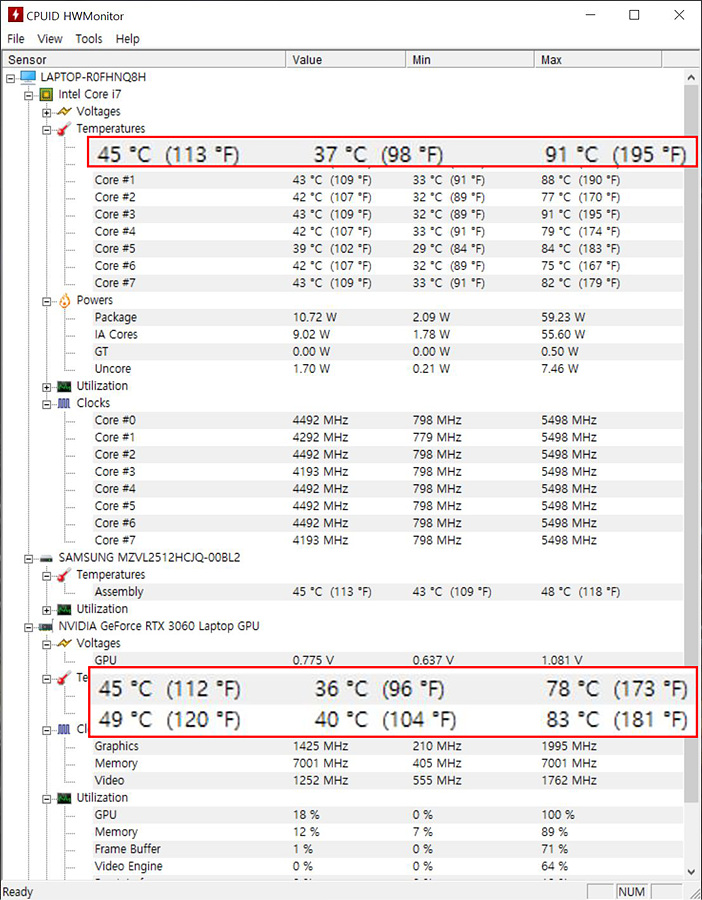Collapse the LAPTOP-R0FHNQ8H root node
The image size is (702, 900).
(11, 79)
